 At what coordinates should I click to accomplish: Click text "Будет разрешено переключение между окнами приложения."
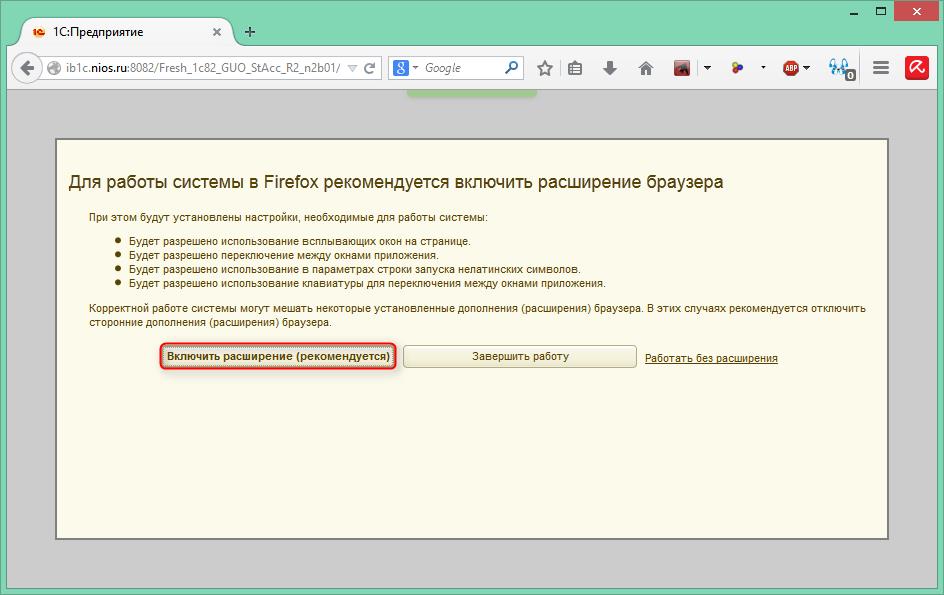coord(284,255)
